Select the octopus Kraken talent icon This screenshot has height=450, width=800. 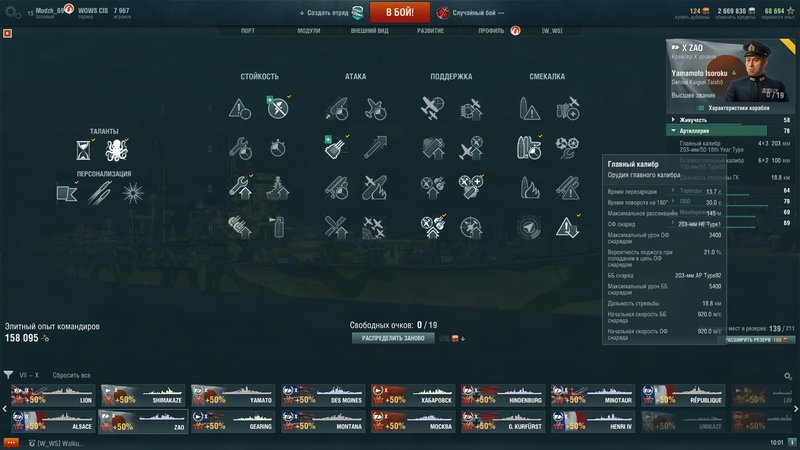(116, 150)
